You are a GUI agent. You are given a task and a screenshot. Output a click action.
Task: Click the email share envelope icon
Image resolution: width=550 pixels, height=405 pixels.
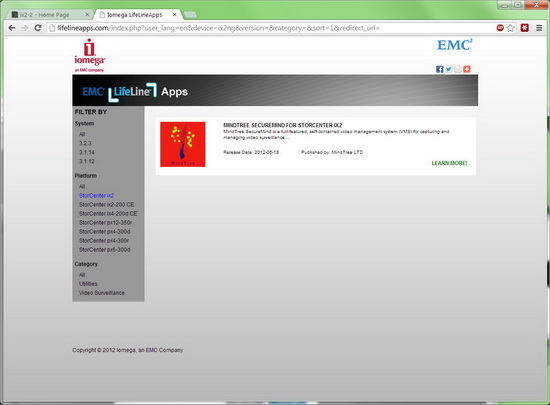point(458,69)
